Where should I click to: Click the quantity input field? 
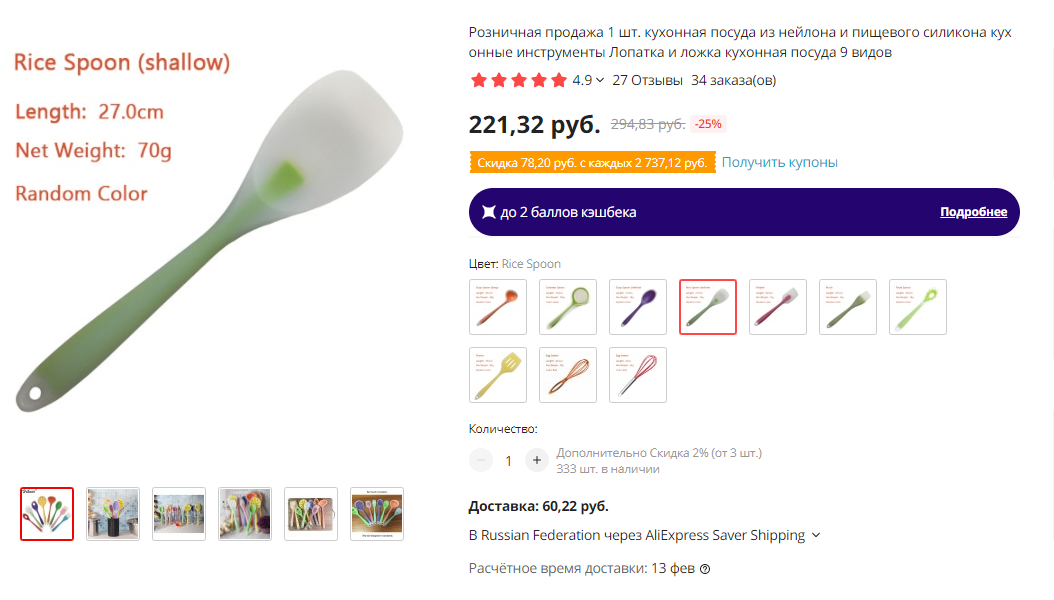pyautogui.click(x=509, y=460)
